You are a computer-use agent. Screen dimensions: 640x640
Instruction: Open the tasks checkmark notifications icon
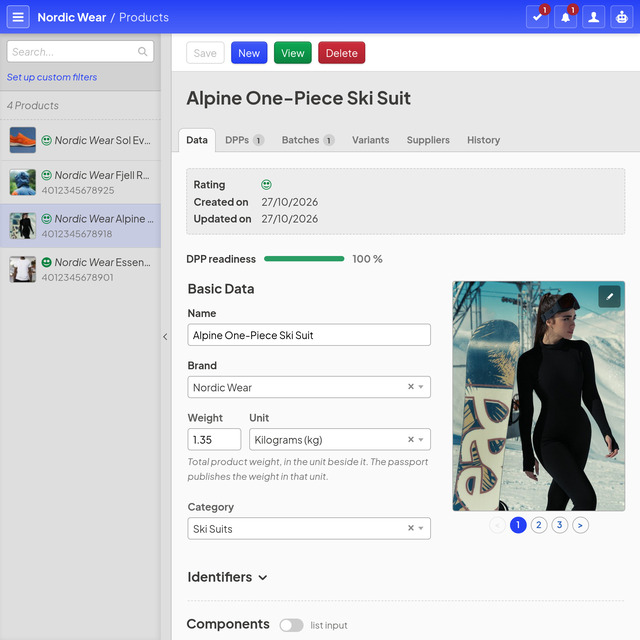(x=537, y=17)
